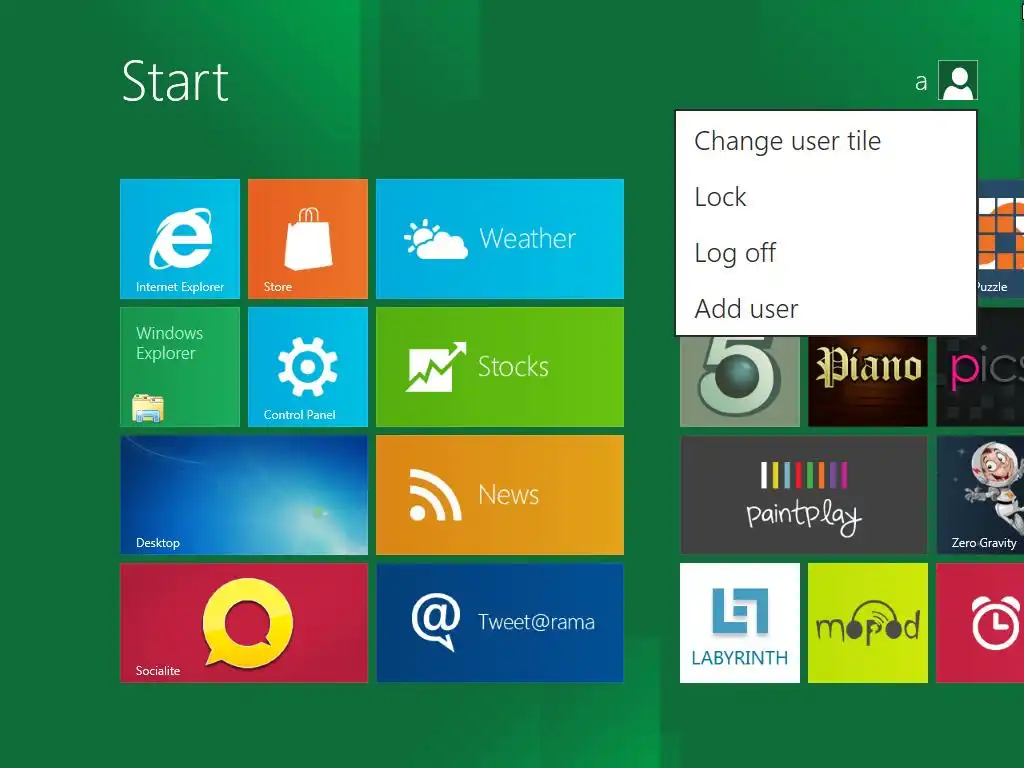The height and width of the screenshot is (768, 1024).
Task: Select Change user tile
Action: click(x=825, y=141)
